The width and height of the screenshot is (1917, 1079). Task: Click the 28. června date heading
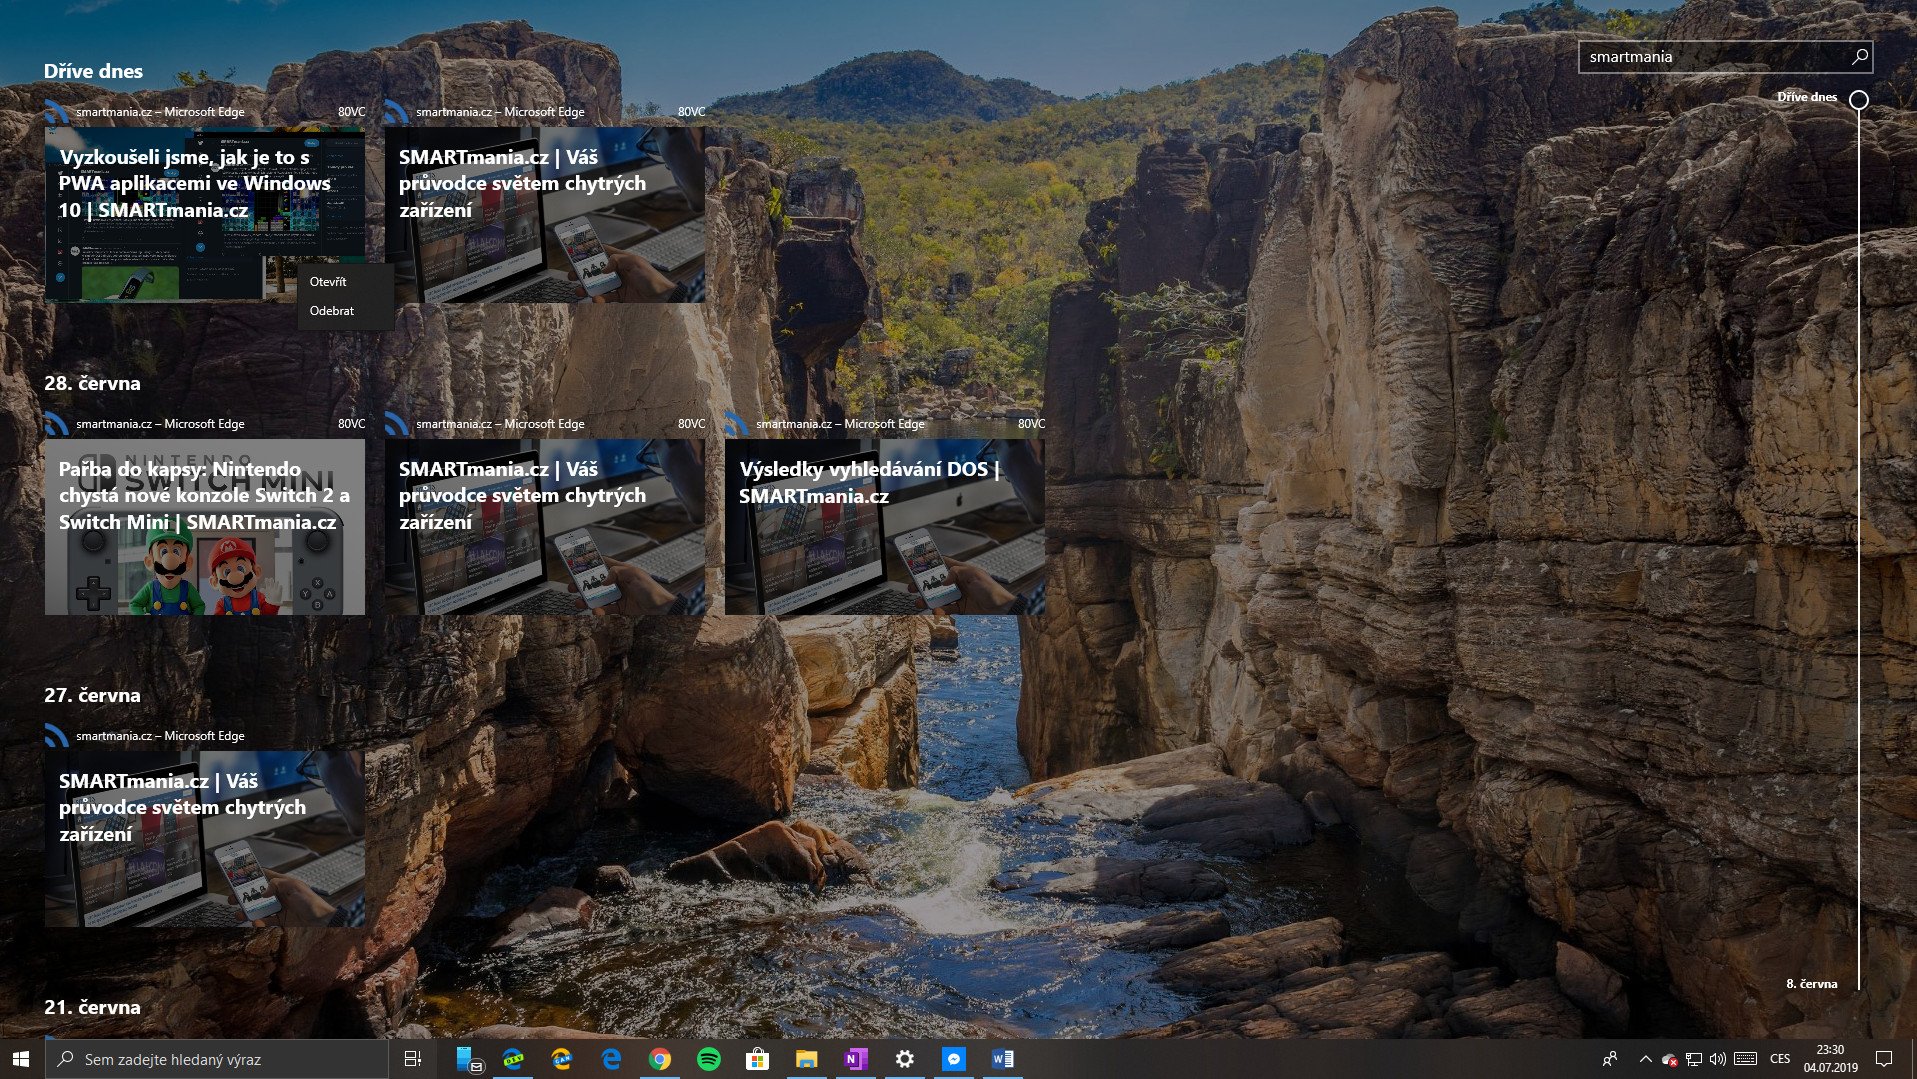(x=92, y=383)
